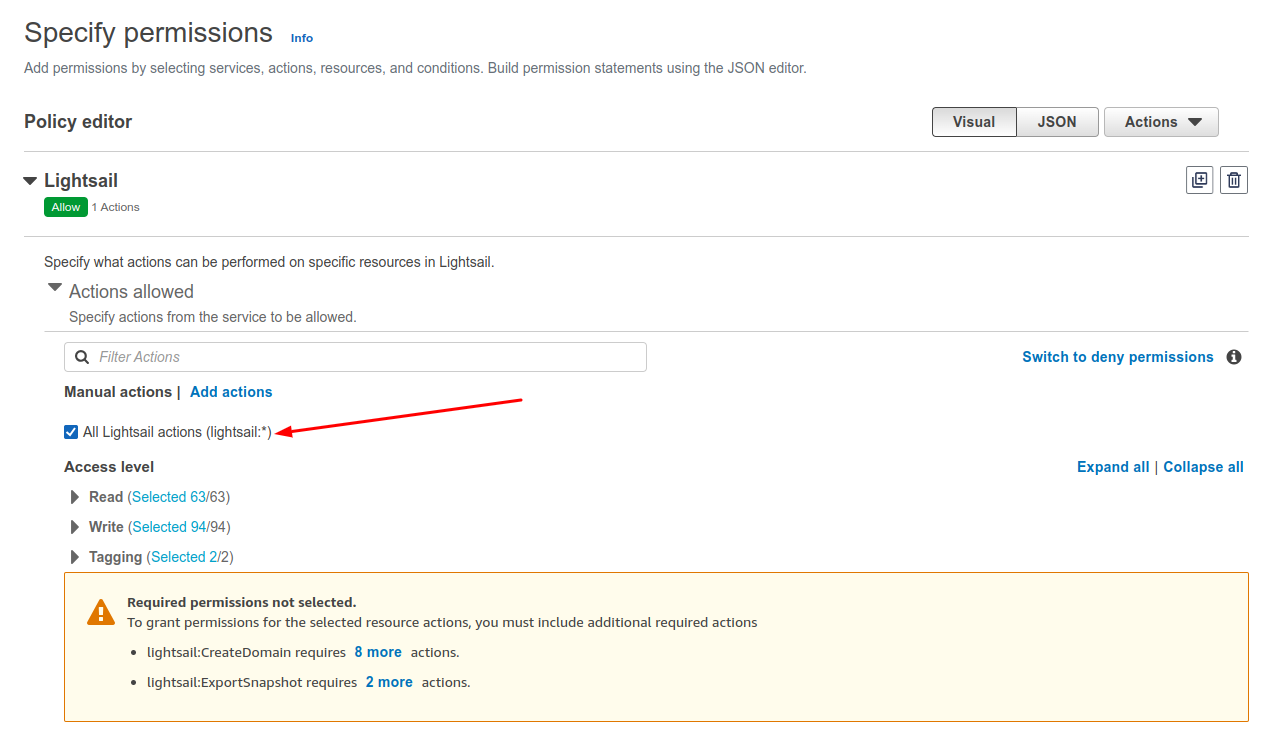Click Switch to deny permissions
Image resolution: width=1279 pixels, height=732 pixels.
point(1118,357)
